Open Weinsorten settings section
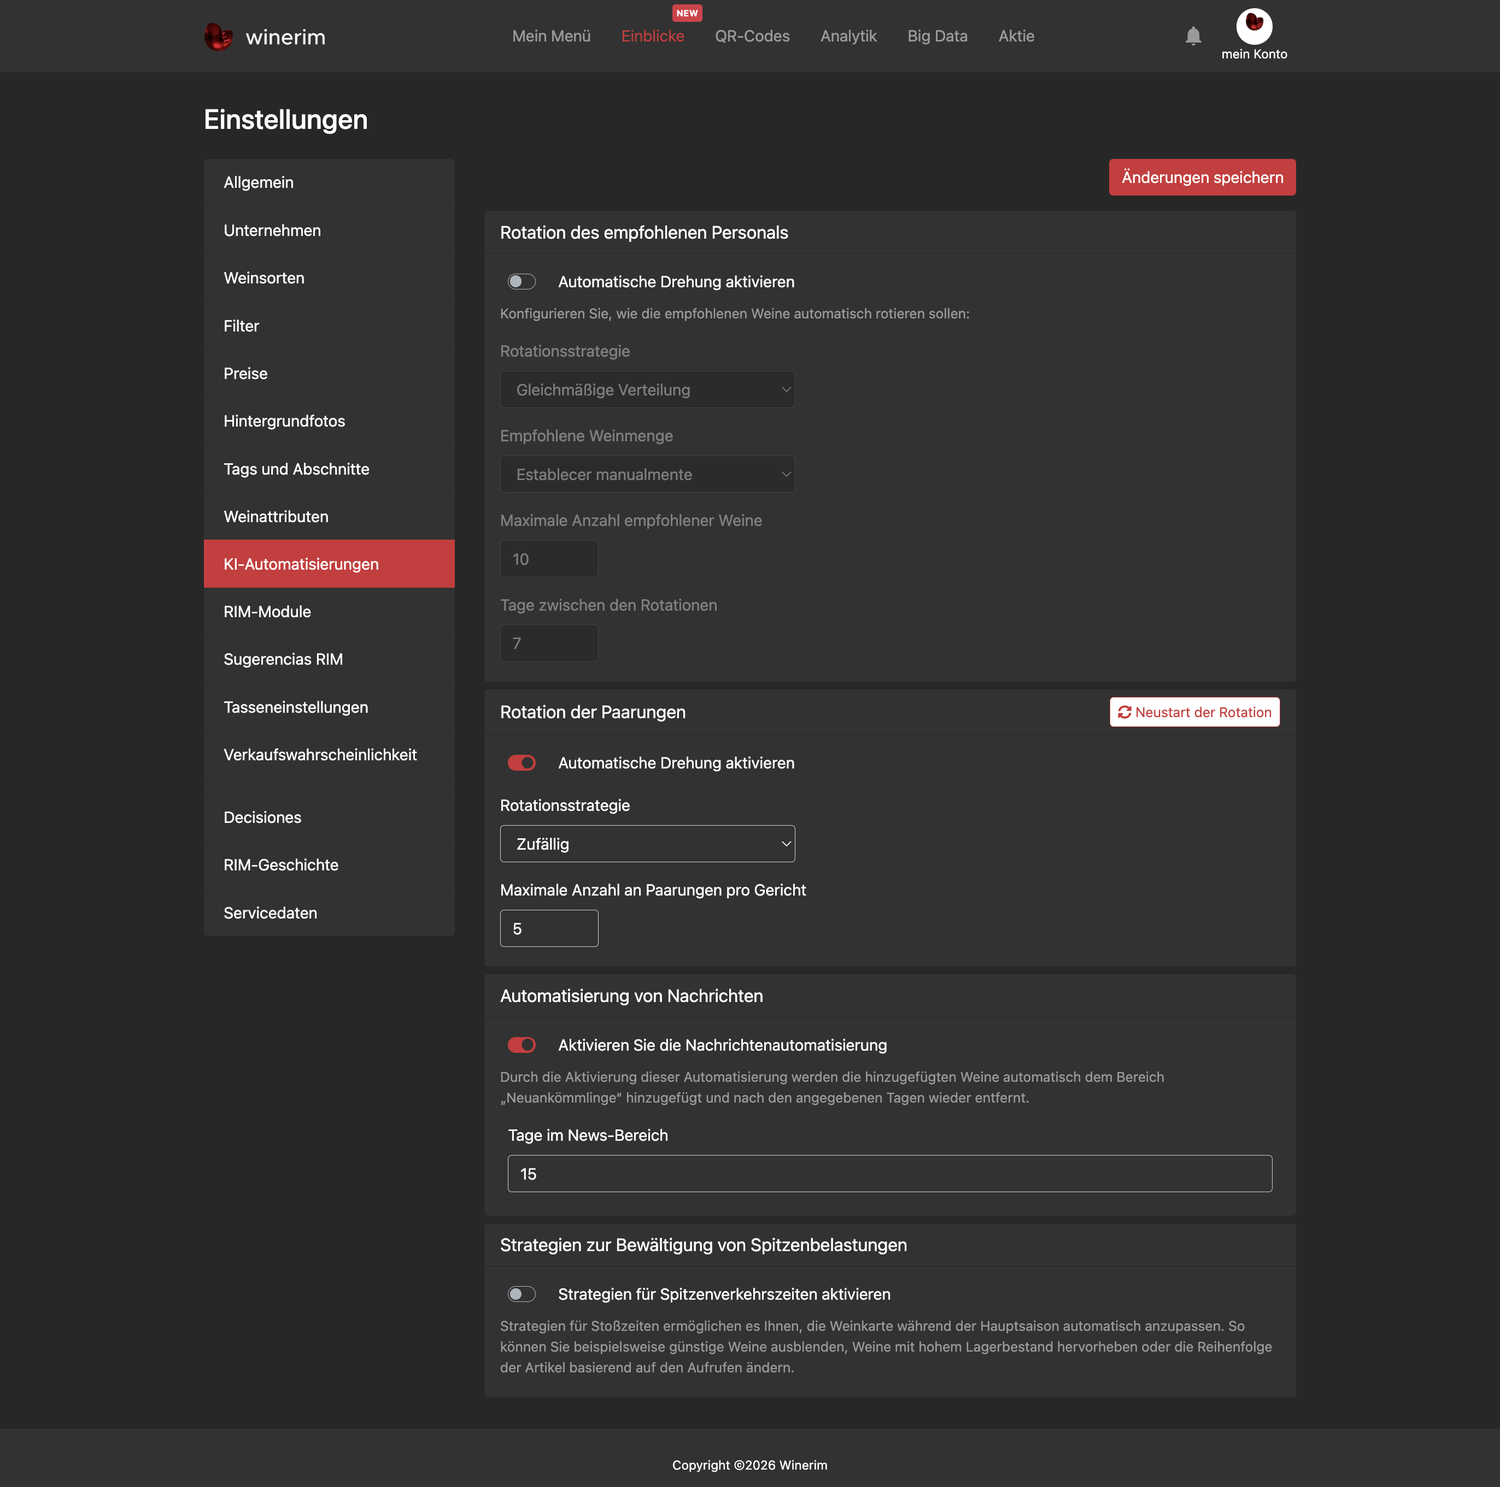 tap(329, 278)
